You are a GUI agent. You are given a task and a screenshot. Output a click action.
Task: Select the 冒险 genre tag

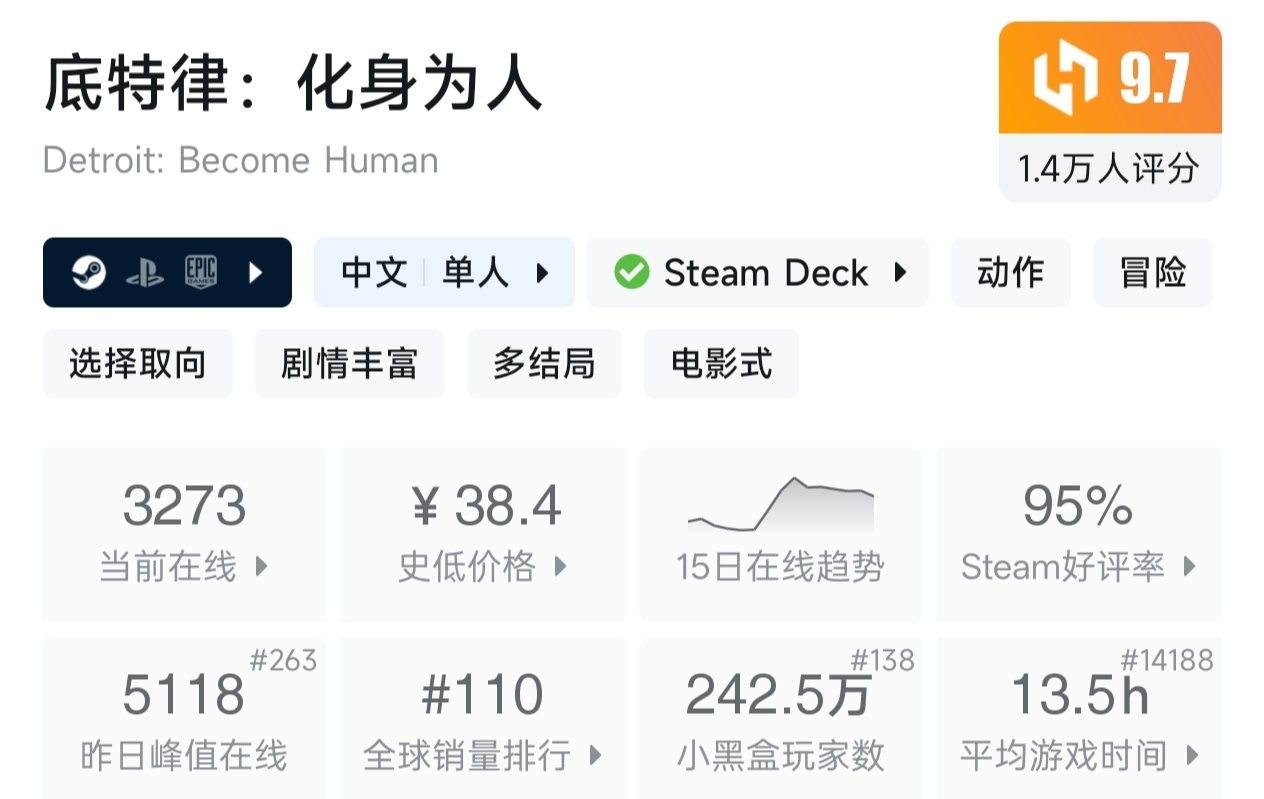pos(1153,272)
